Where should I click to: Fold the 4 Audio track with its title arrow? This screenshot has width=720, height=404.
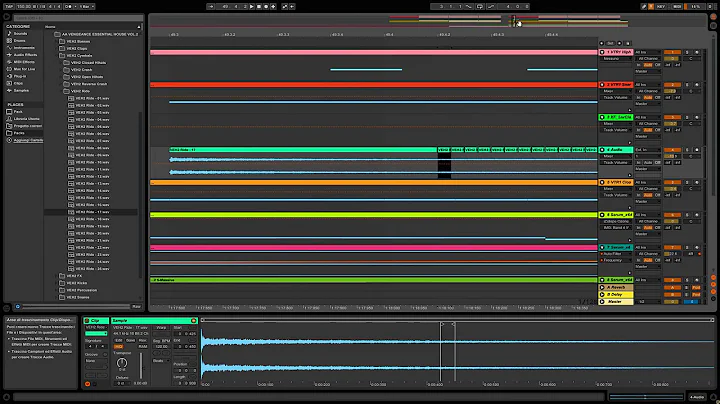pyautogui.click(x=602, y=150)
